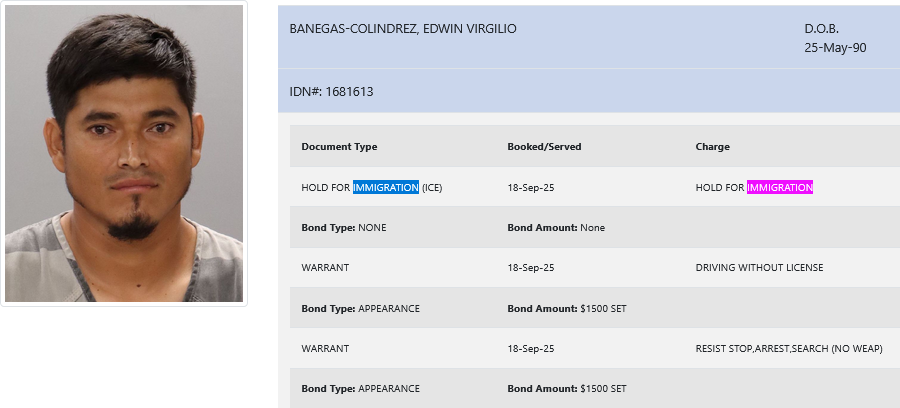Click the Booked/Served column header
The width and height of the screenshot is (900, 408).
pyautogui.click(x=544, y=146)
